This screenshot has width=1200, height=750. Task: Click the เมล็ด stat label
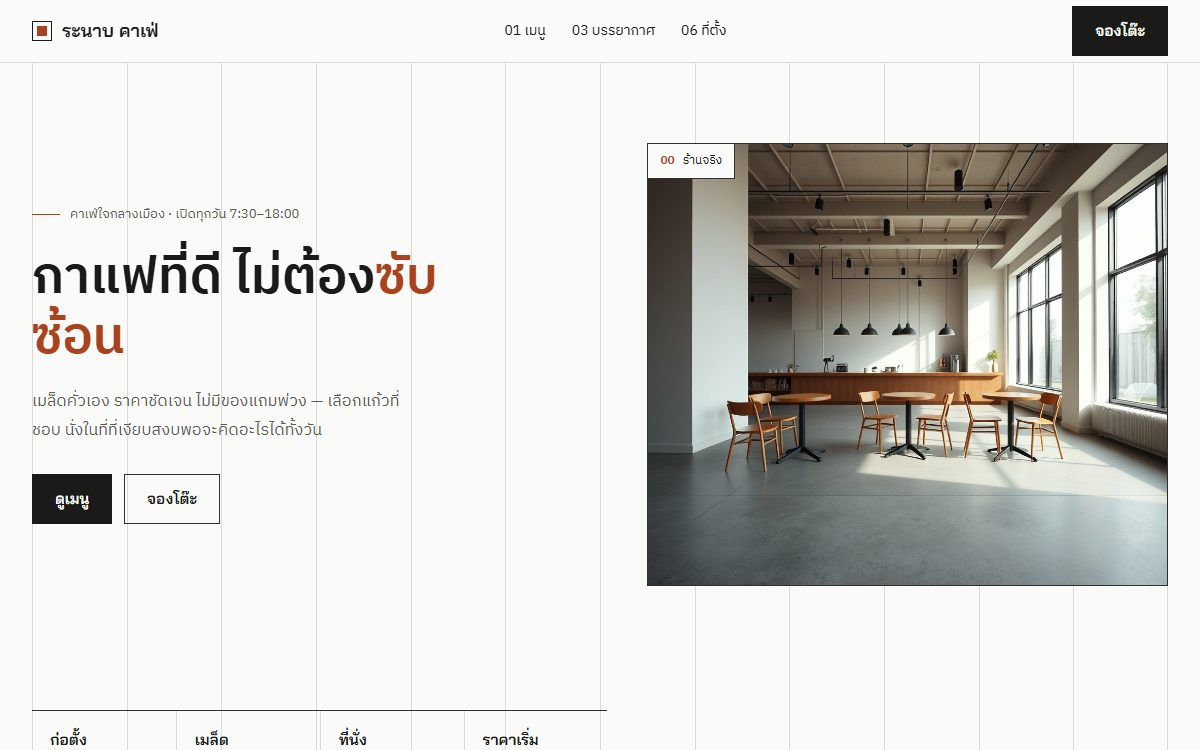(x=212, y=740)
